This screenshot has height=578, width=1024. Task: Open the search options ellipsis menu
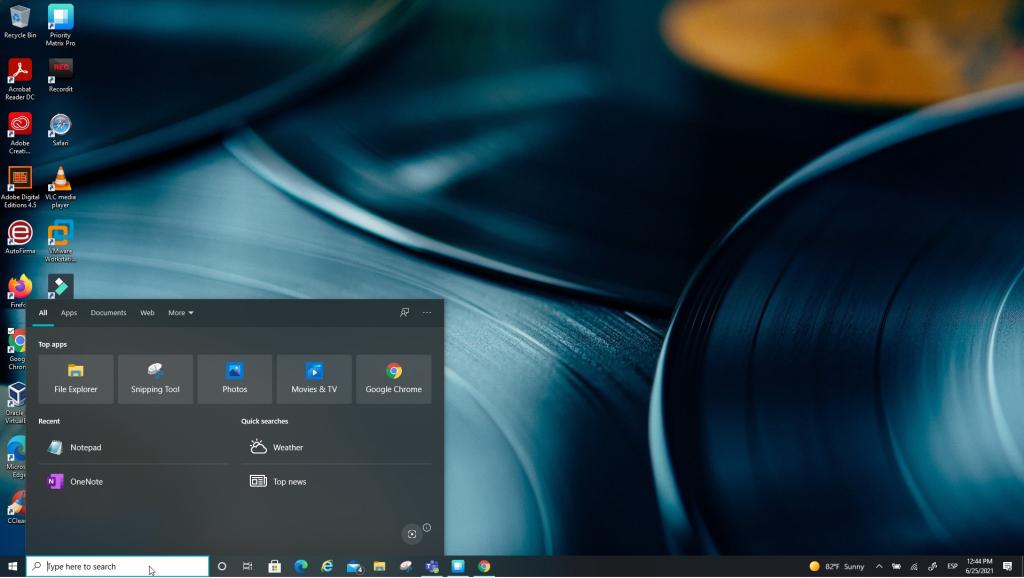427,313
